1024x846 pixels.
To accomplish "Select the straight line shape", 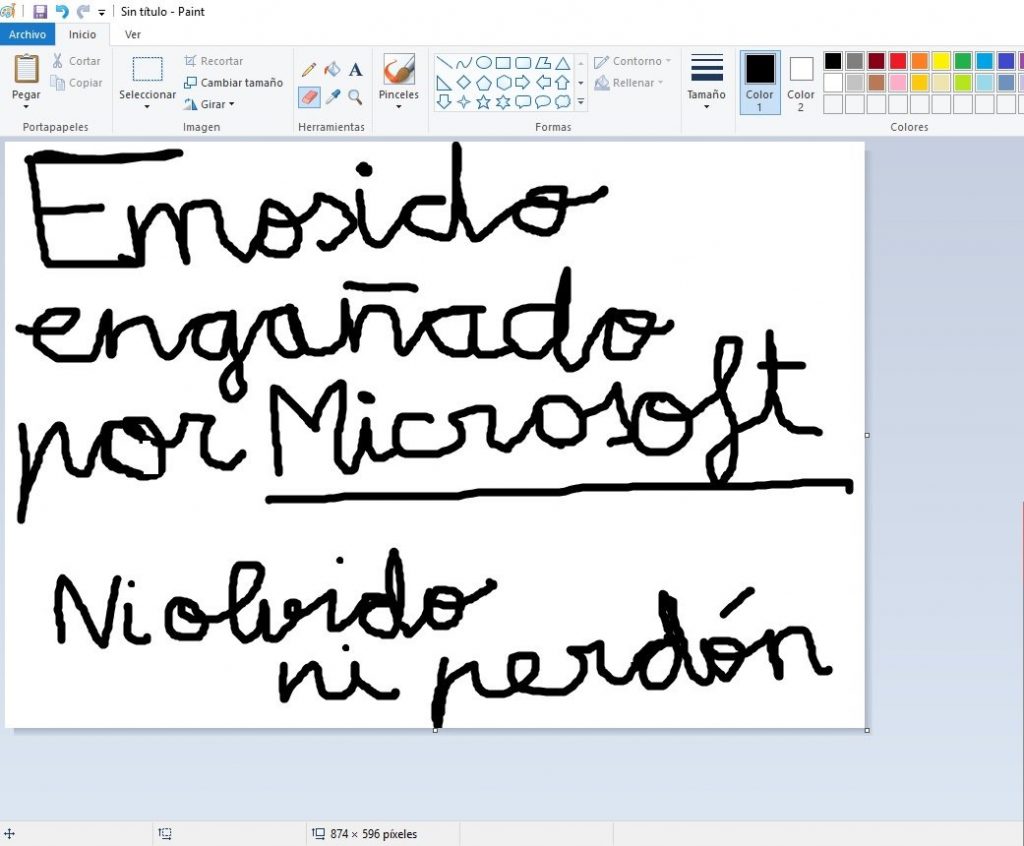I will [x=444, y=63].
